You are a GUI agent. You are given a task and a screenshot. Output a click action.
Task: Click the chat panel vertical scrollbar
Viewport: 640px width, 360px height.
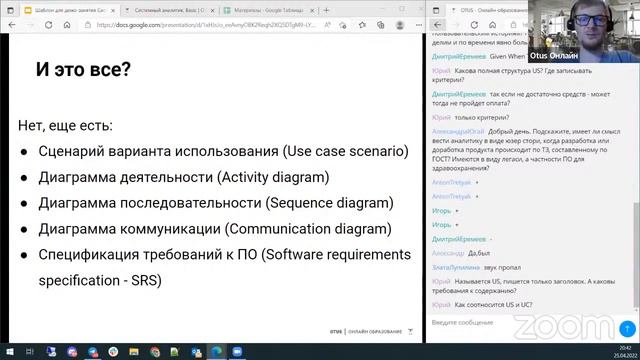pos(636,254)
